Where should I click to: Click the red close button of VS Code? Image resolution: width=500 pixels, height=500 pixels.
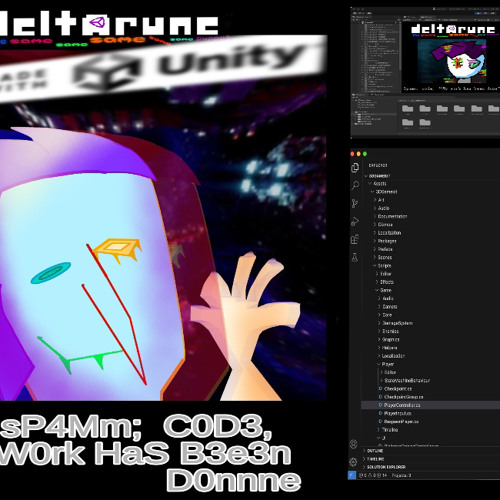pyautogui.click(x=352, y=154)
